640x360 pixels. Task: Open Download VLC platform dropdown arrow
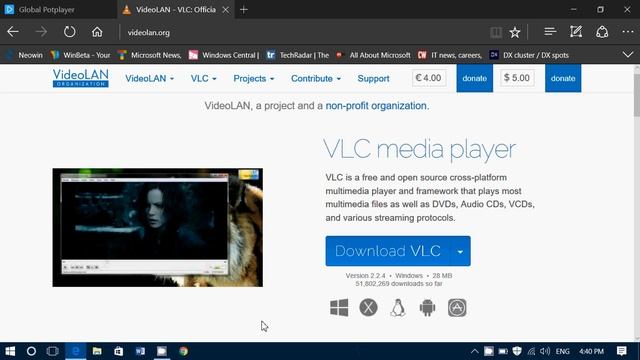460,251
